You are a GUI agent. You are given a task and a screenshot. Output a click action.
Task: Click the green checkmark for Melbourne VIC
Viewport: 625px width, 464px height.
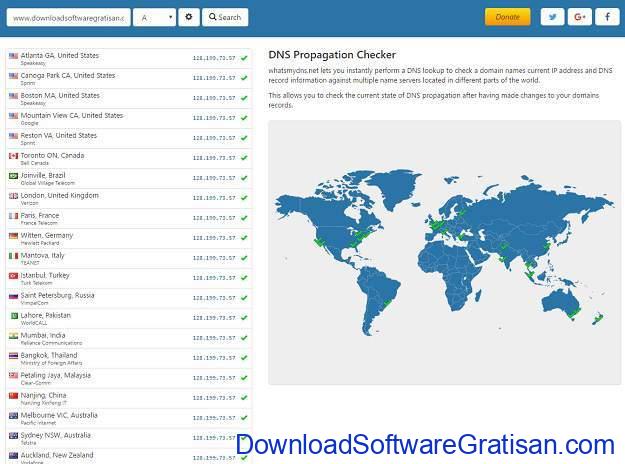pos(244,418)
